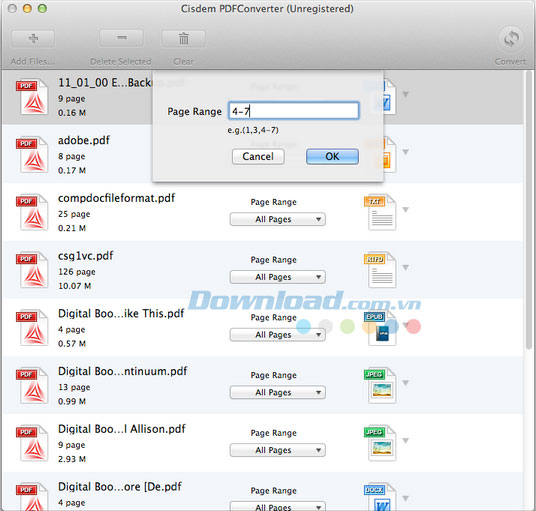Select file name Digital Boo...ntinuum.pdf
Image resolution: width=536 pixels, height=511 pixels.
123,372
